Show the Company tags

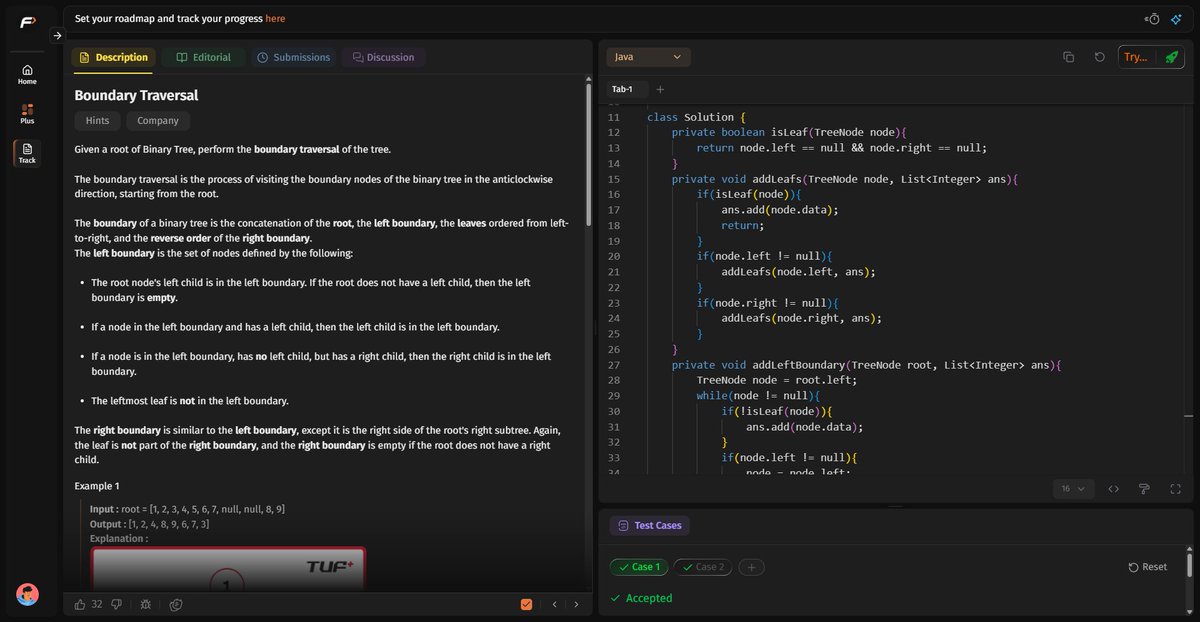[158, 121]
